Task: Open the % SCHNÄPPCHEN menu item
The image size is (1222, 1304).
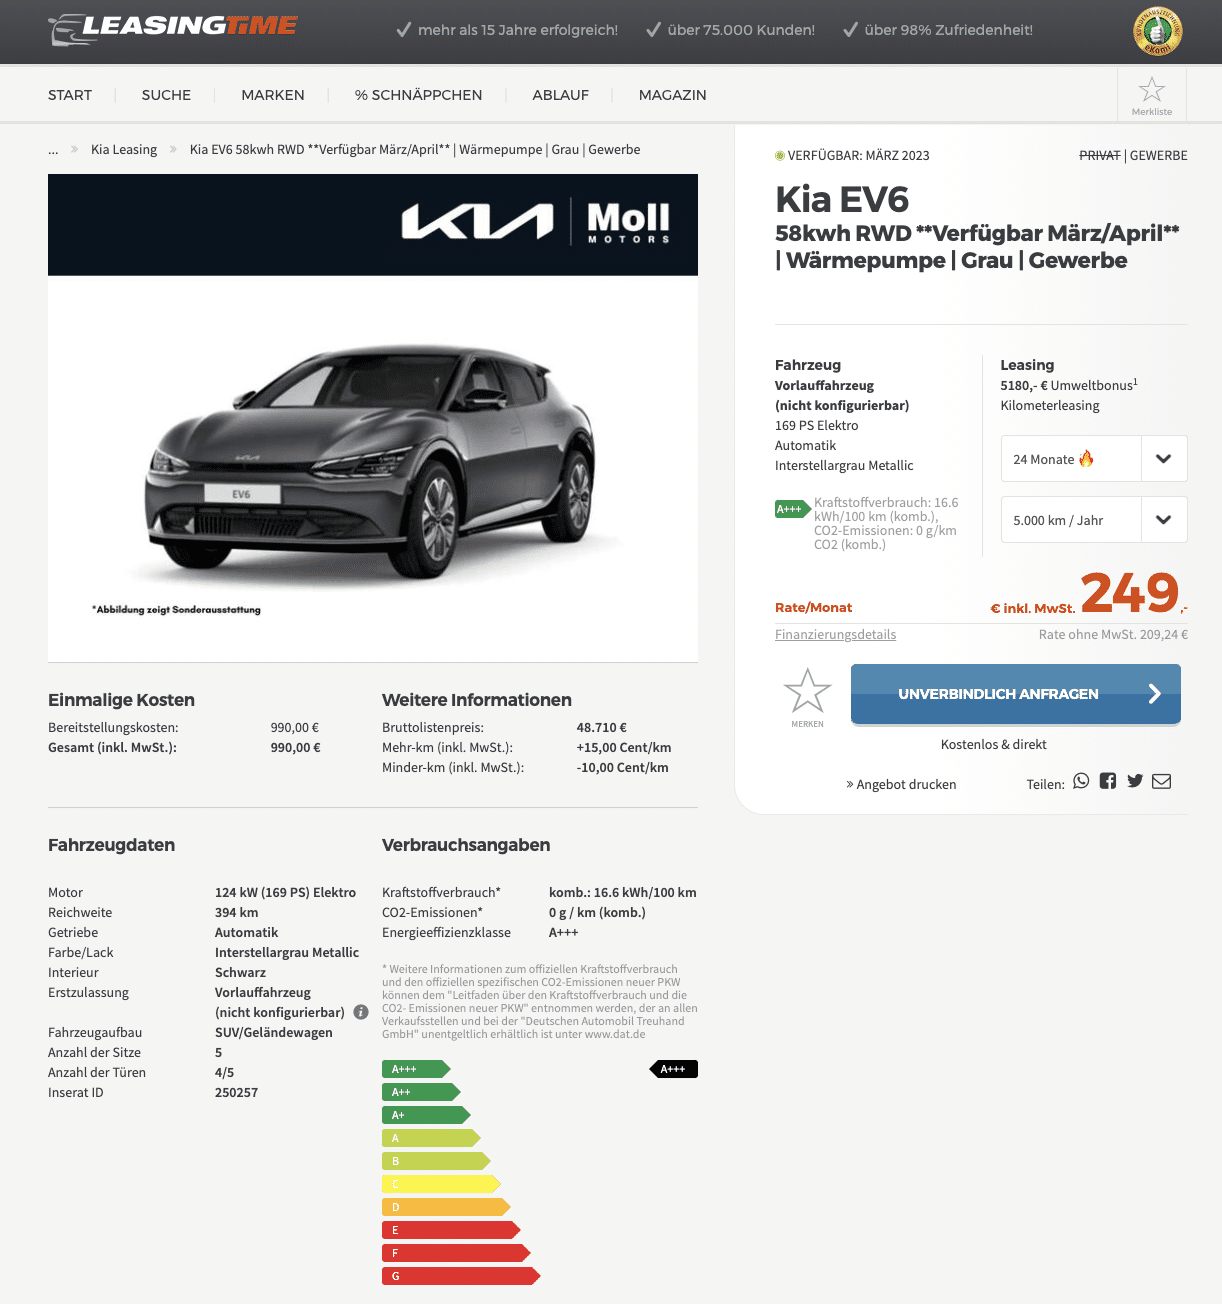Action: pyautogui.click(x=418, y=95)
